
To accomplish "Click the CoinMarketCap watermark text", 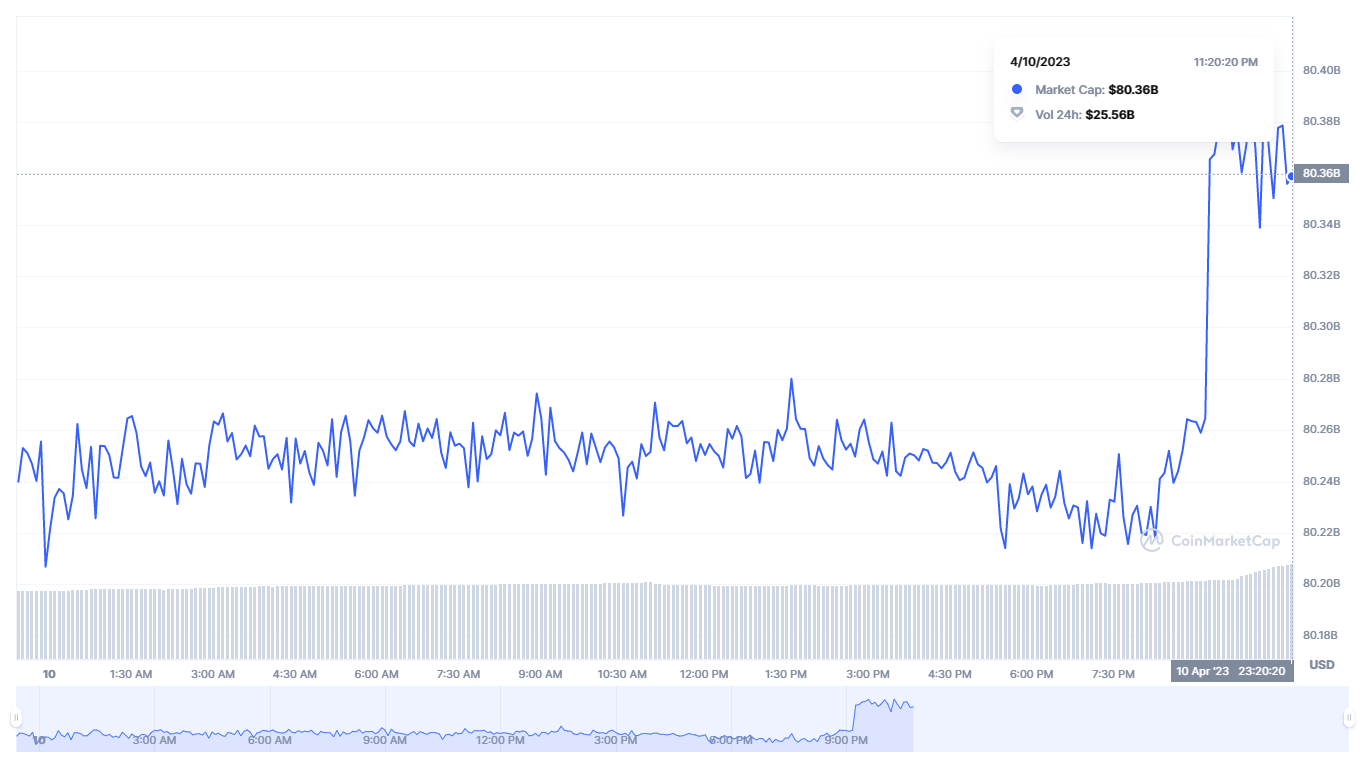I will 1225,541.
